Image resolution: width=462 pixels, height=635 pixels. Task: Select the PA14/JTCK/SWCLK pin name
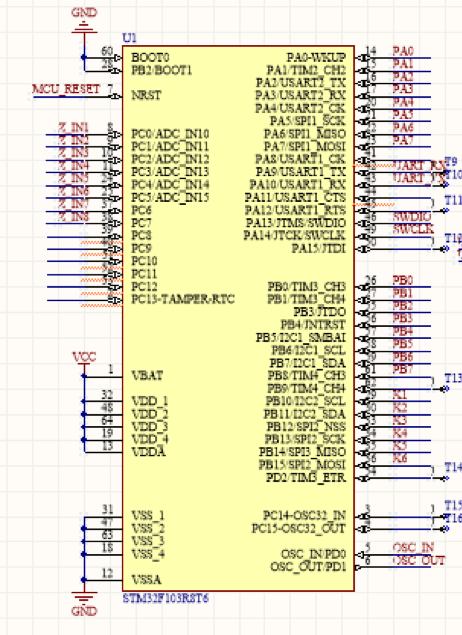click(295, 236)
